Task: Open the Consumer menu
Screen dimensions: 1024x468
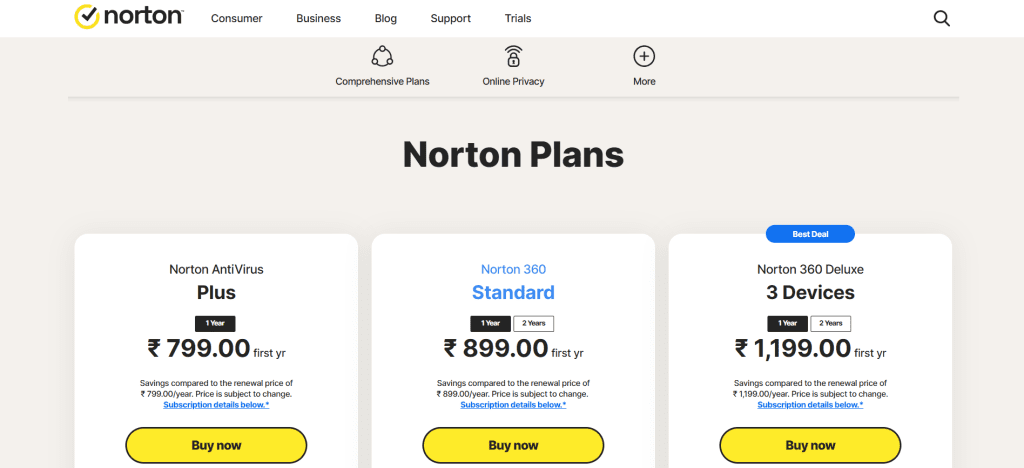Action: click(236, 18)
